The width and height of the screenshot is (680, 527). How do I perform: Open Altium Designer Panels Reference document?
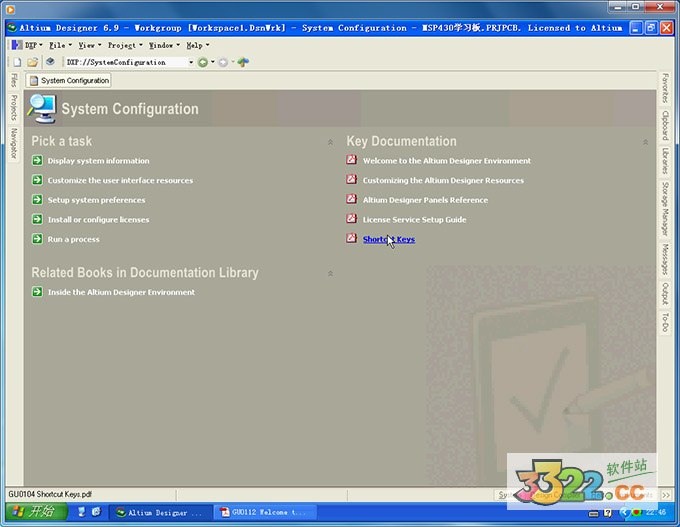[x=425, y=200]
